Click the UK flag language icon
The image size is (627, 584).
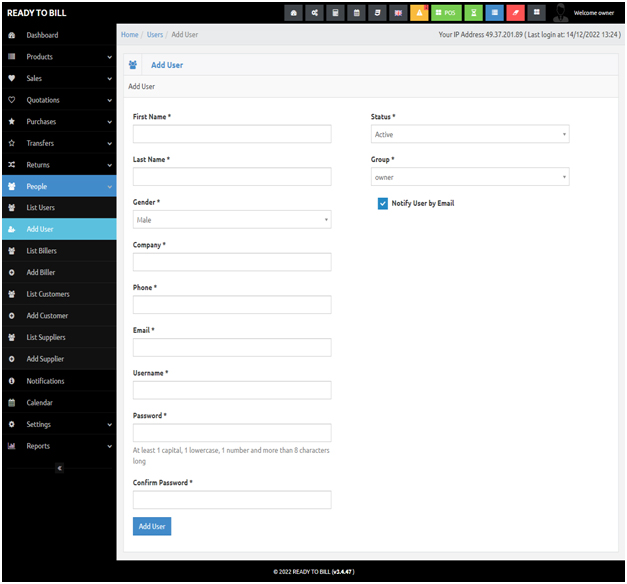398,13
